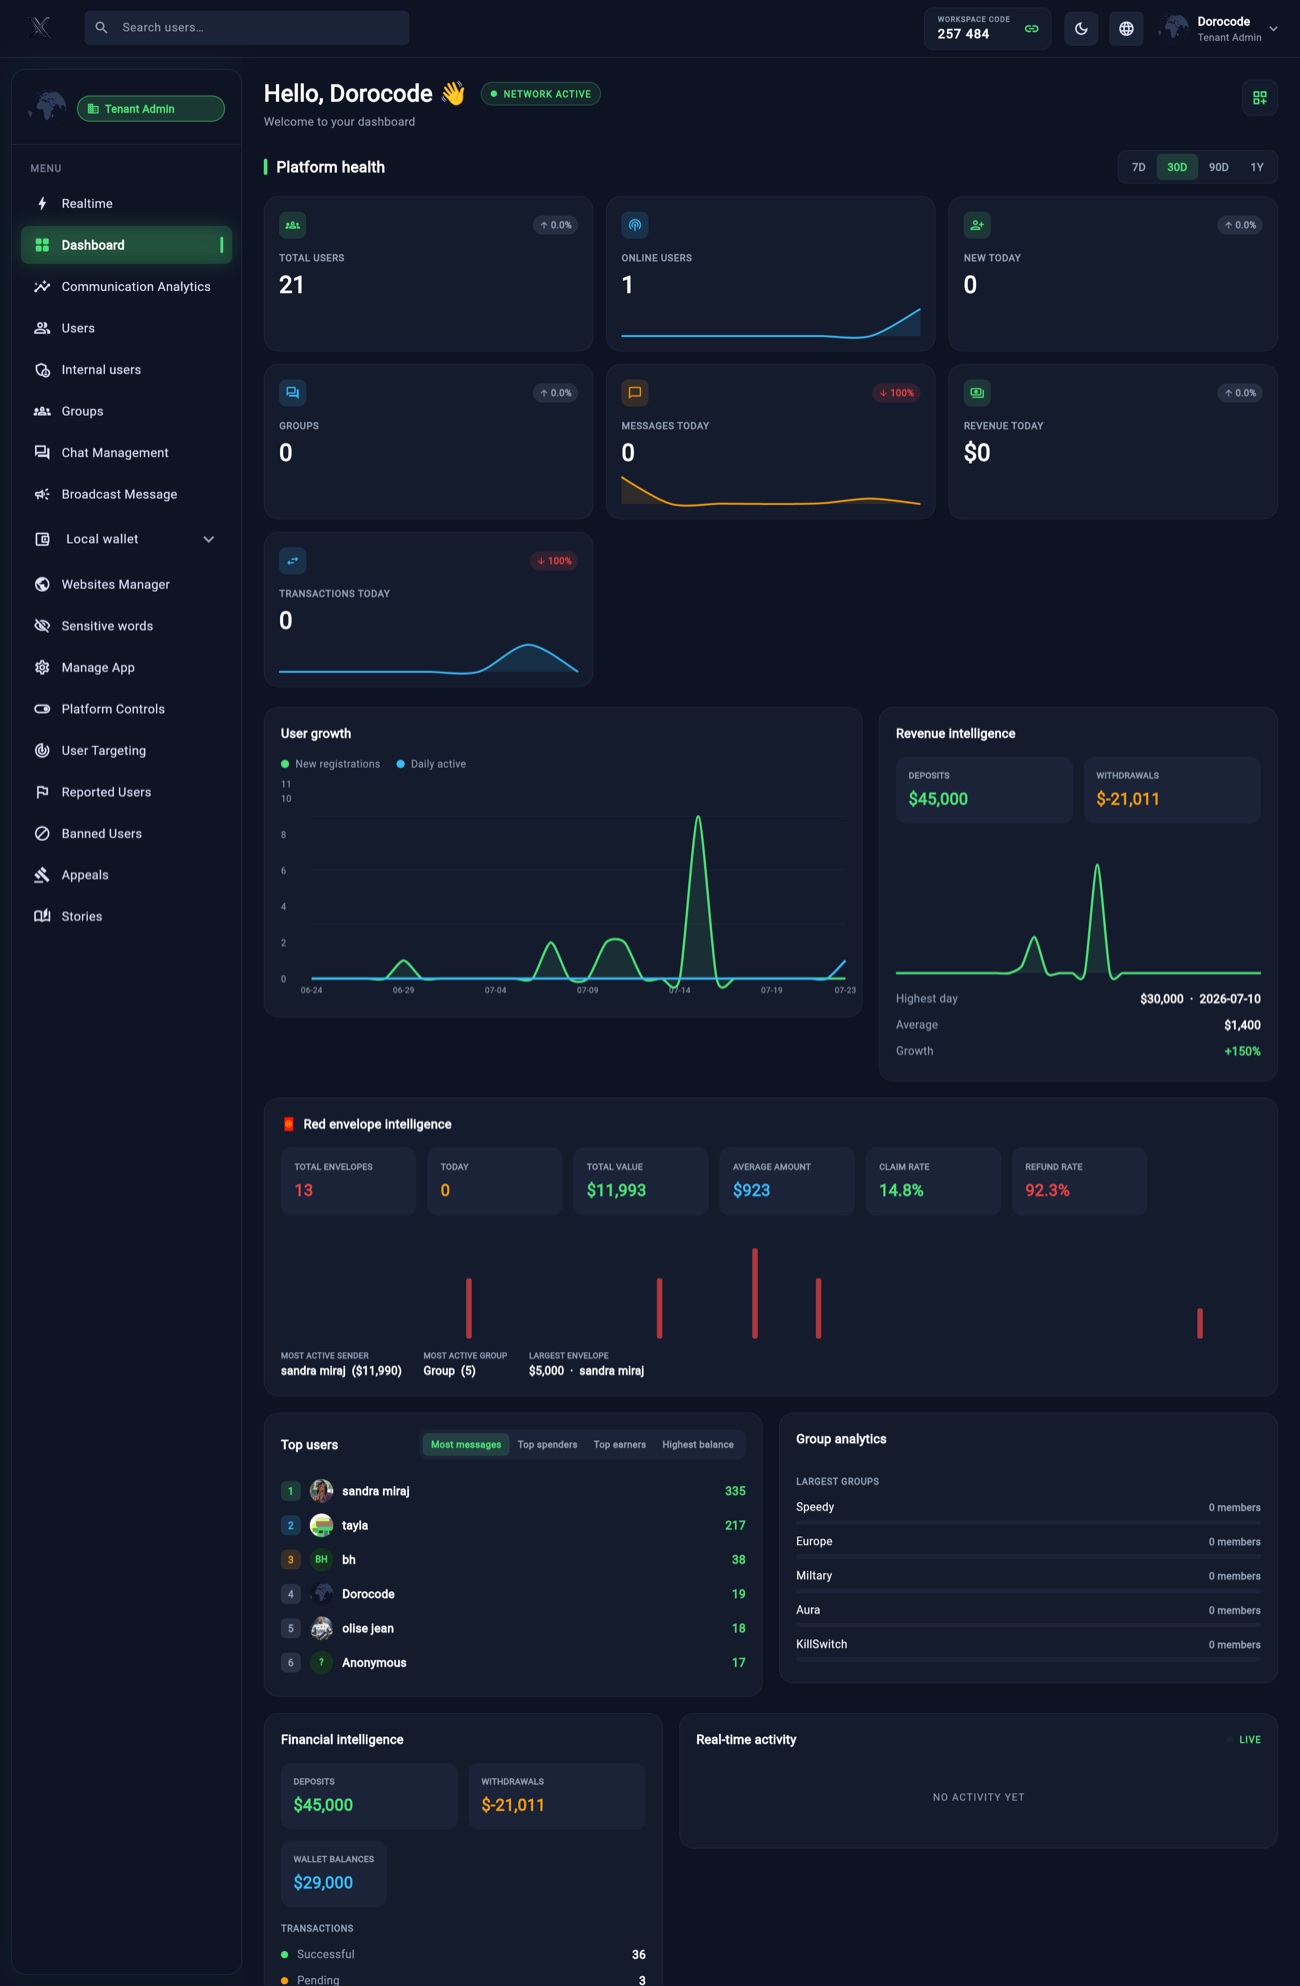The width and height of the screenshot is (1300, 1986).
Task: Click the Groups sidebar icon
Action: pyautogui.click(x=42, y=411)
